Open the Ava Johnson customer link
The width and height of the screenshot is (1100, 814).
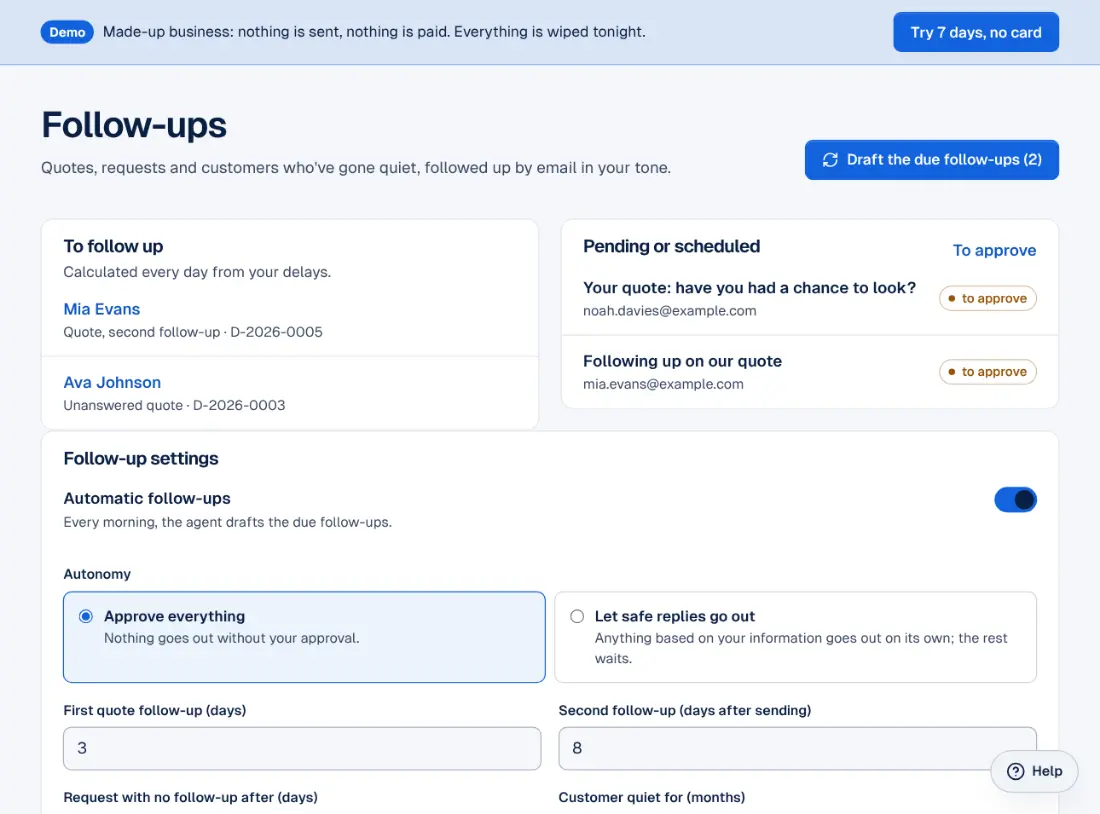[x=112, y=382]
